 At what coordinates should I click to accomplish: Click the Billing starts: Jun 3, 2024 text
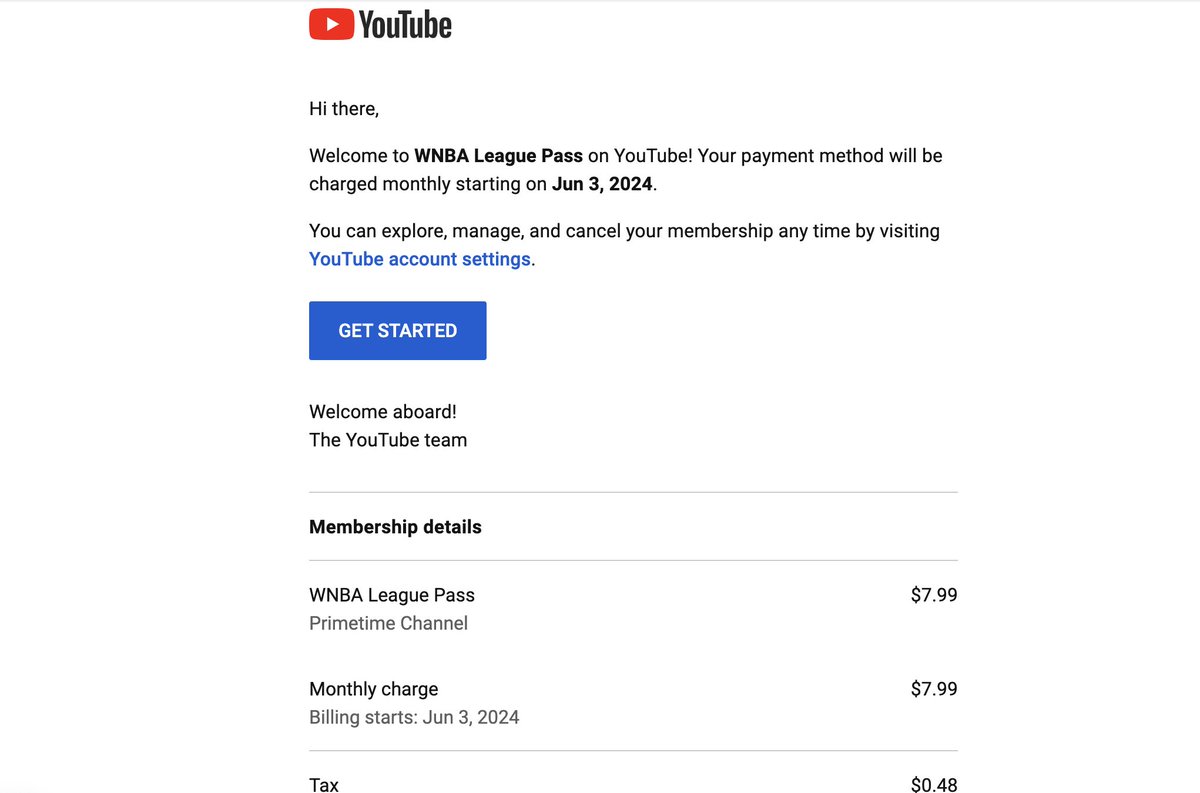pos(414,717)
